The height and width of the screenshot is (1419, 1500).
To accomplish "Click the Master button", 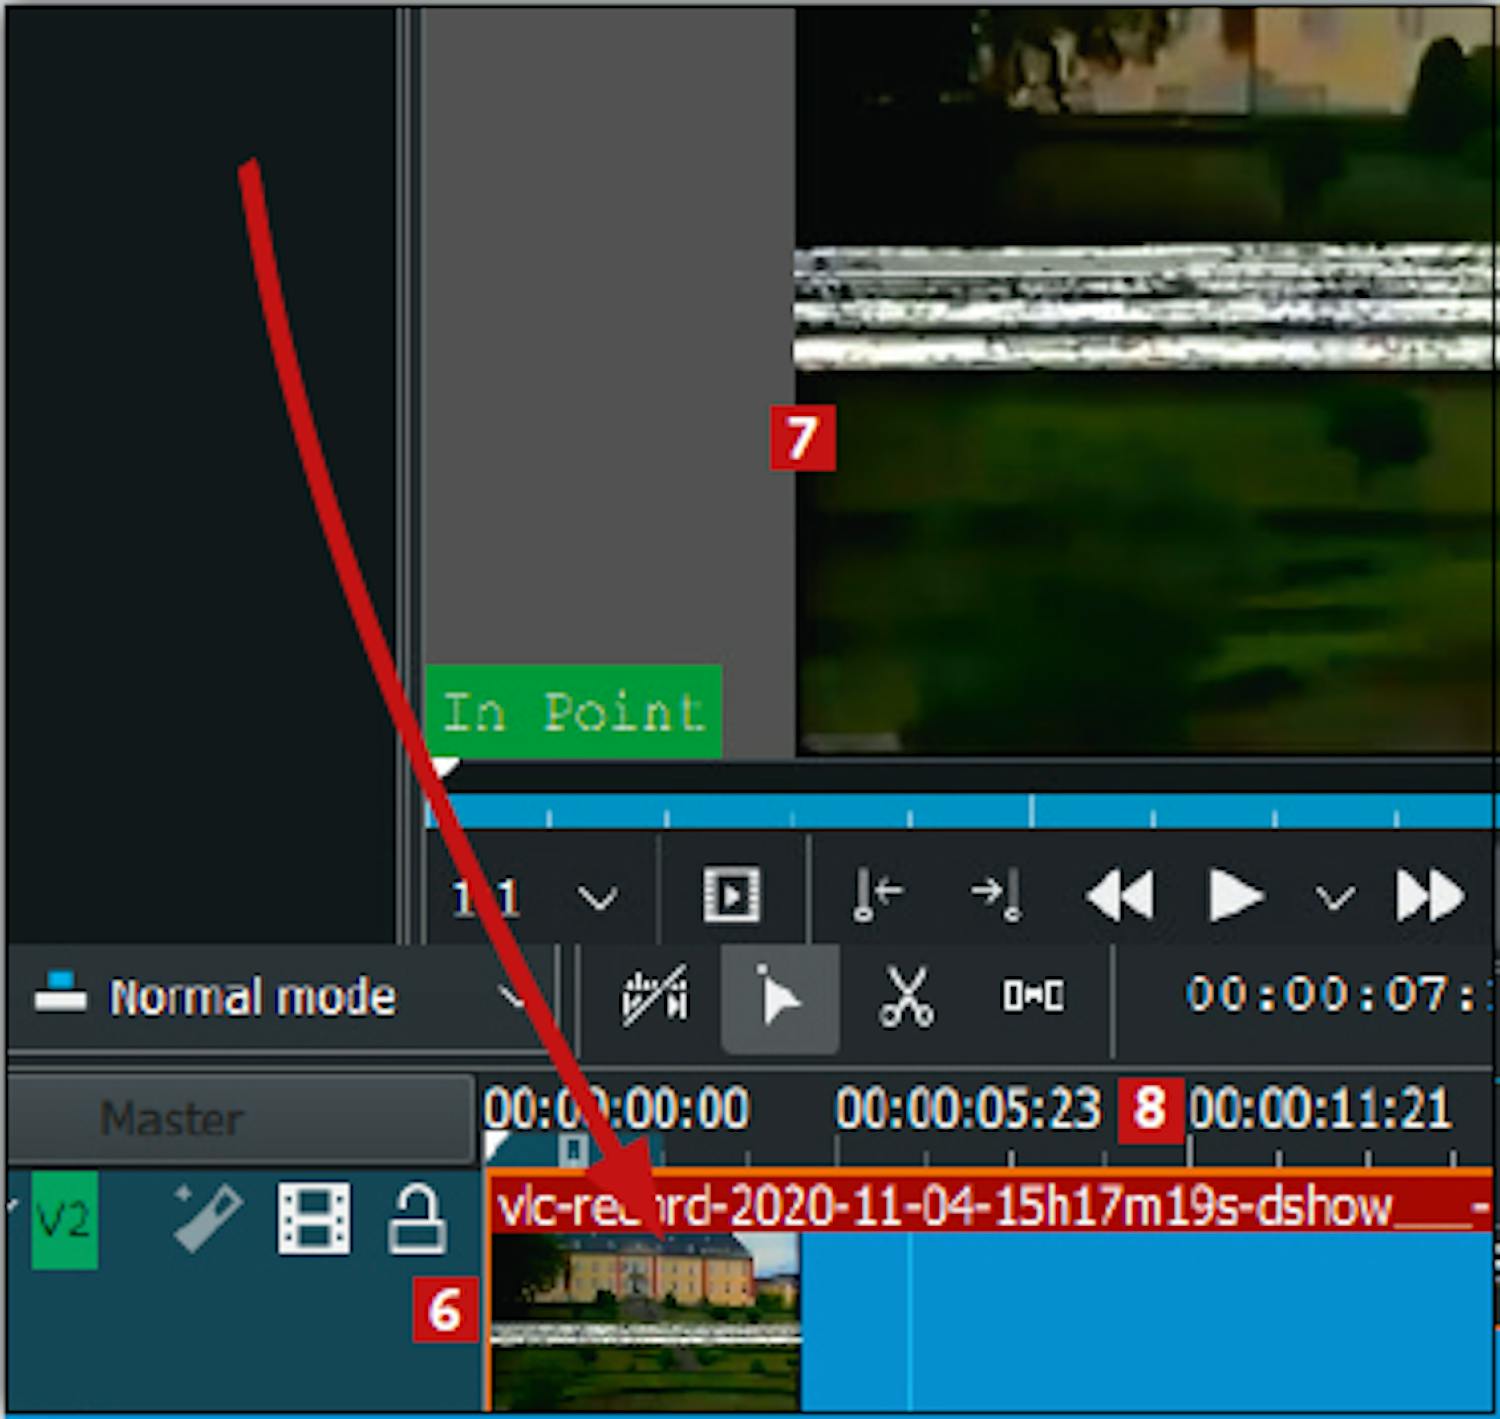I will coord(240,1118).
